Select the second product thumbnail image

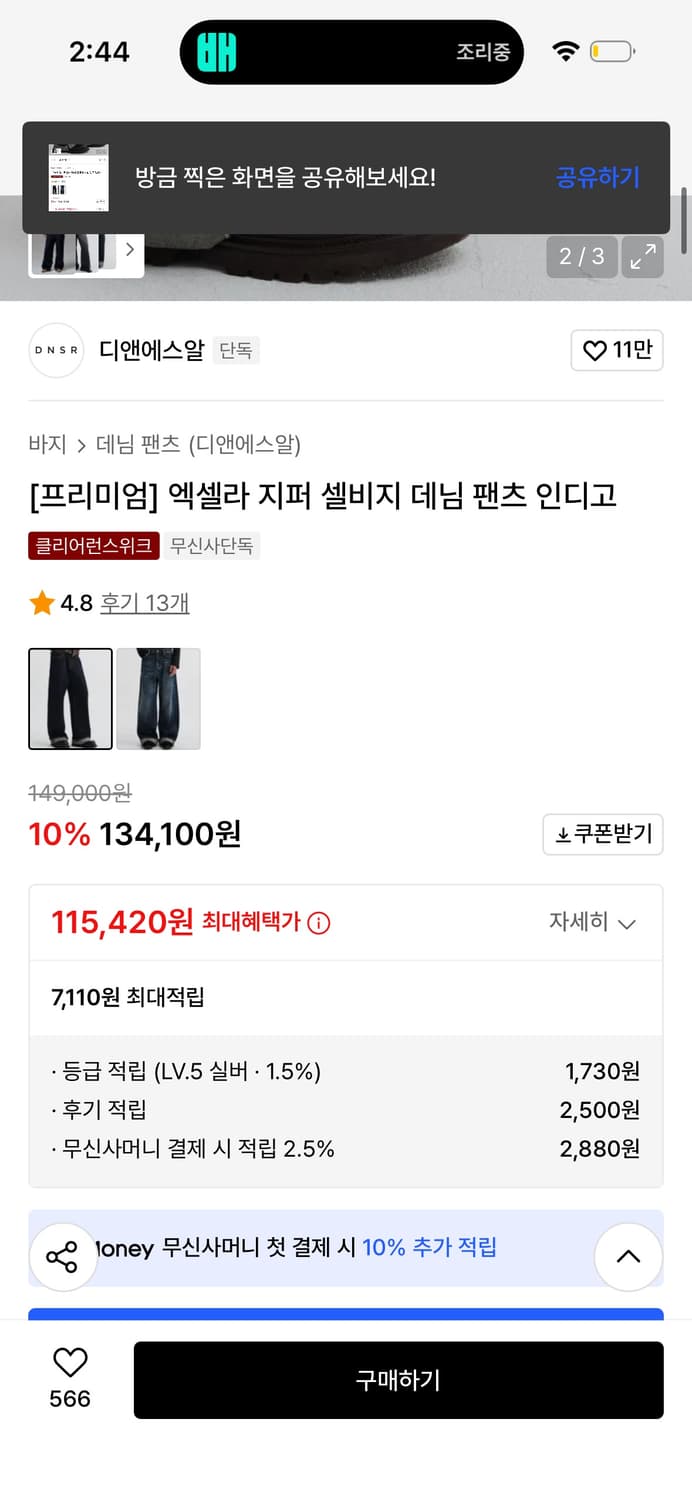159,699
